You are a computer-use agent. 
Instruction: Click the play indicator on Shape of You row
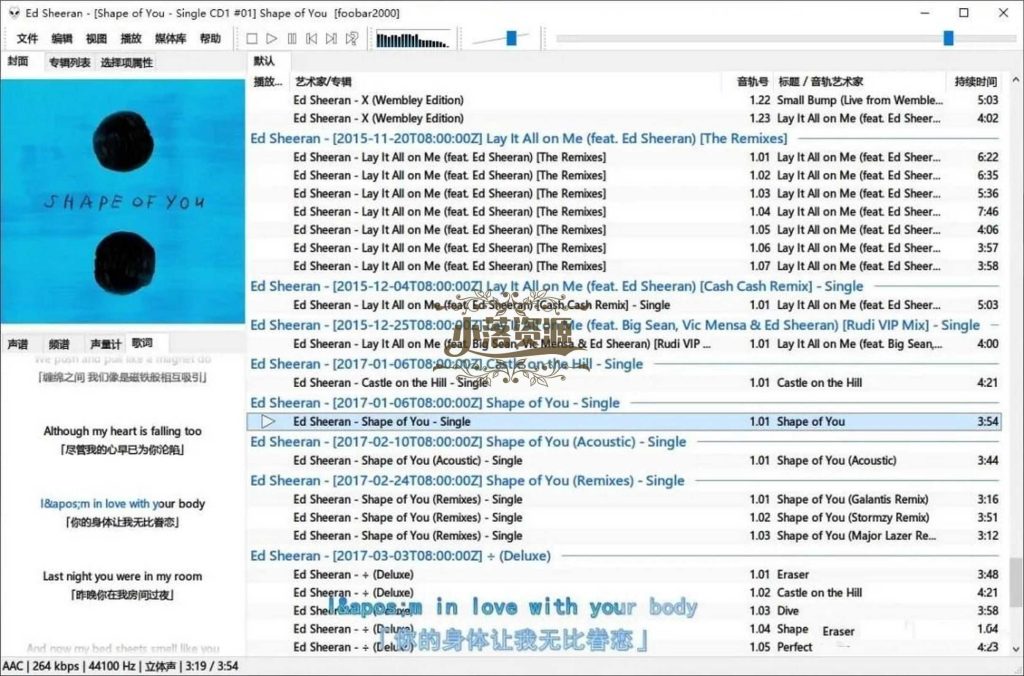[268, 422]
